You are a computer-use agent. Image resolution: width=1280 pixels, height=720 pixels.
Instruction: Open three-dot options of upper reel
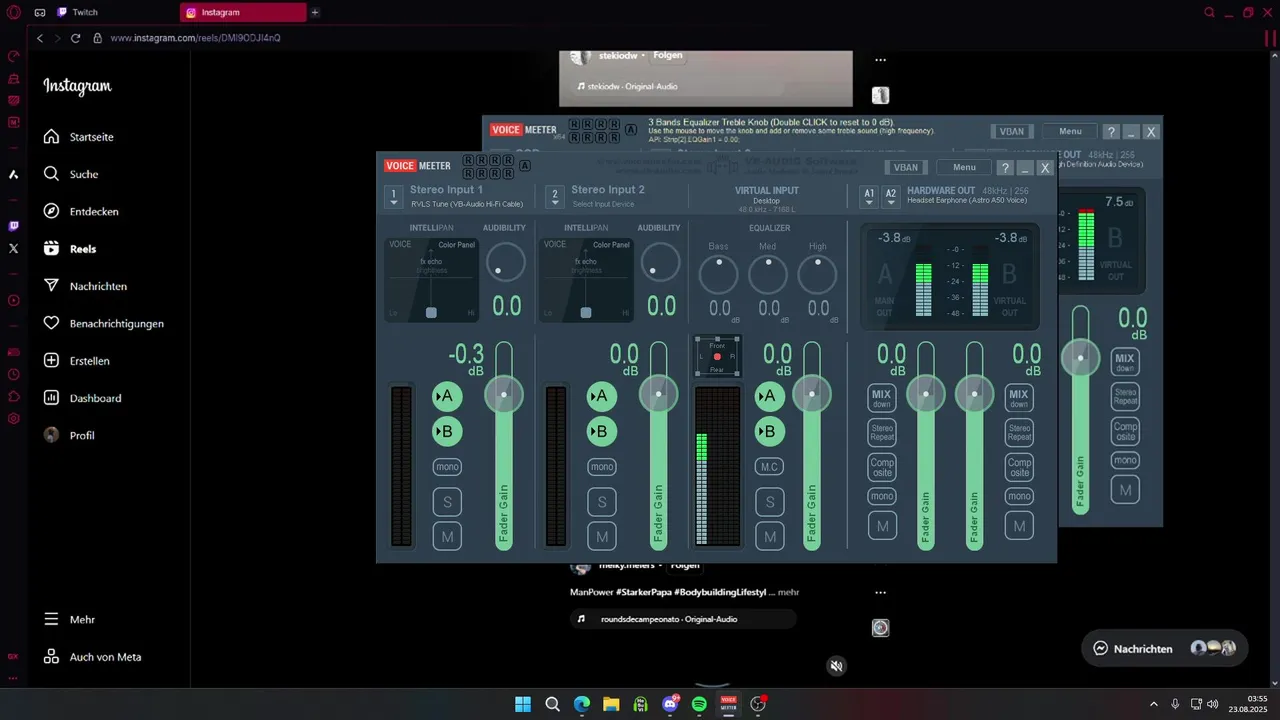point(880,60)
